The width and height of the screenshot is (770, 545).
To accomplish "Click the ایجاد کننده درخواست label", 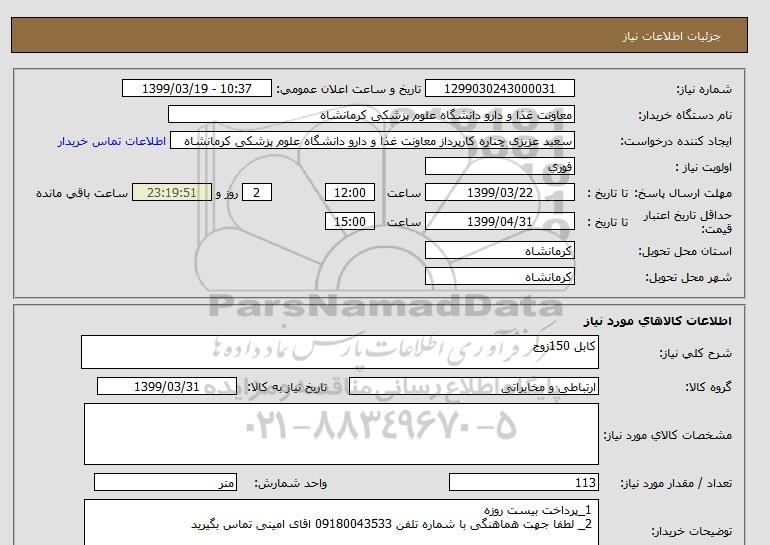I will [676, 141].
